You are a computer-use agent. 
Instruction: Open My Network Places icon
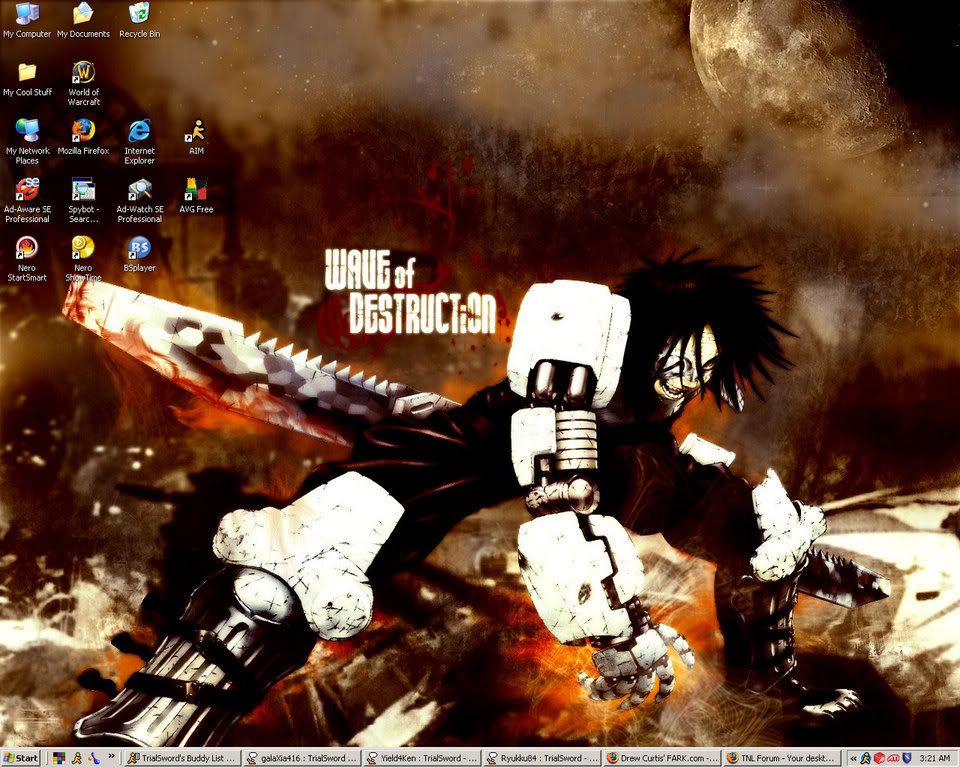tap(27, 141)
